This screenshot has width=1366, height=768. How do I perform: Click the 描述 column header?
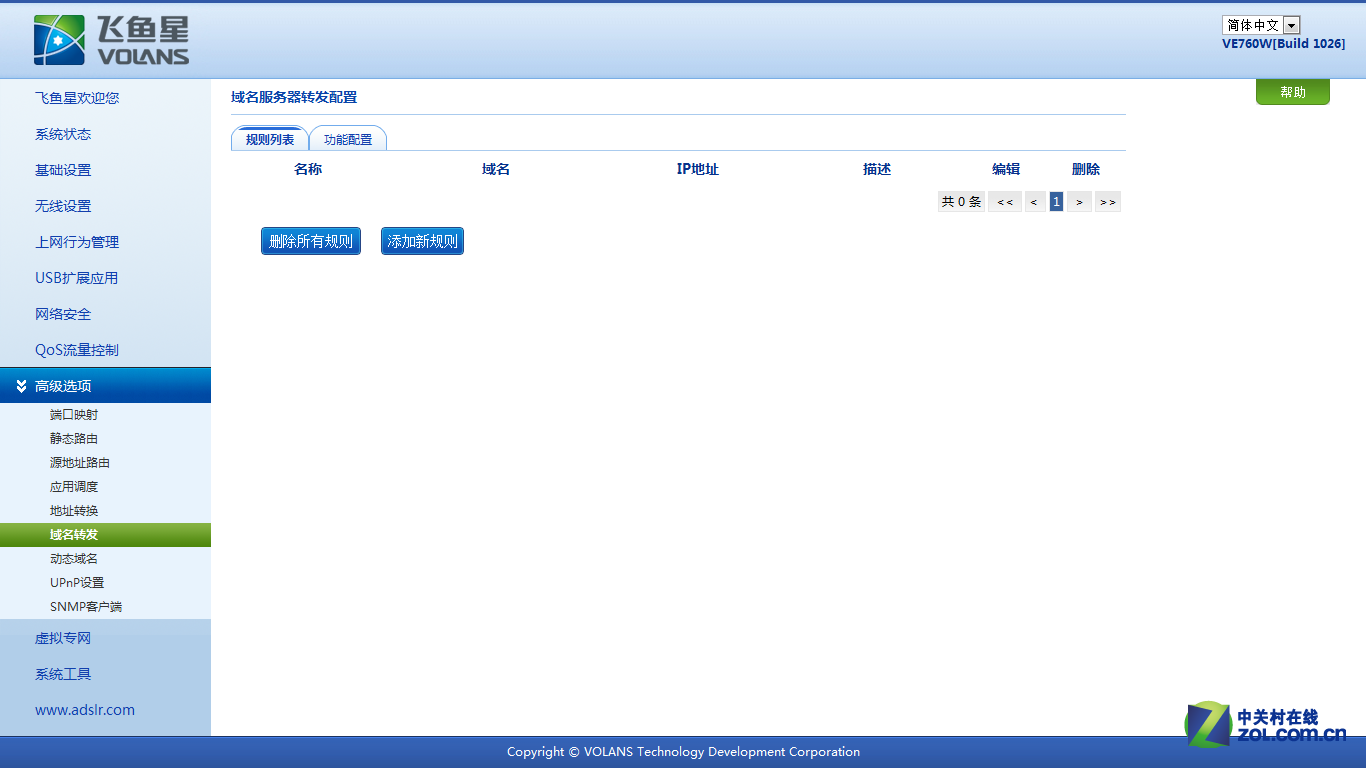(877, 169)
